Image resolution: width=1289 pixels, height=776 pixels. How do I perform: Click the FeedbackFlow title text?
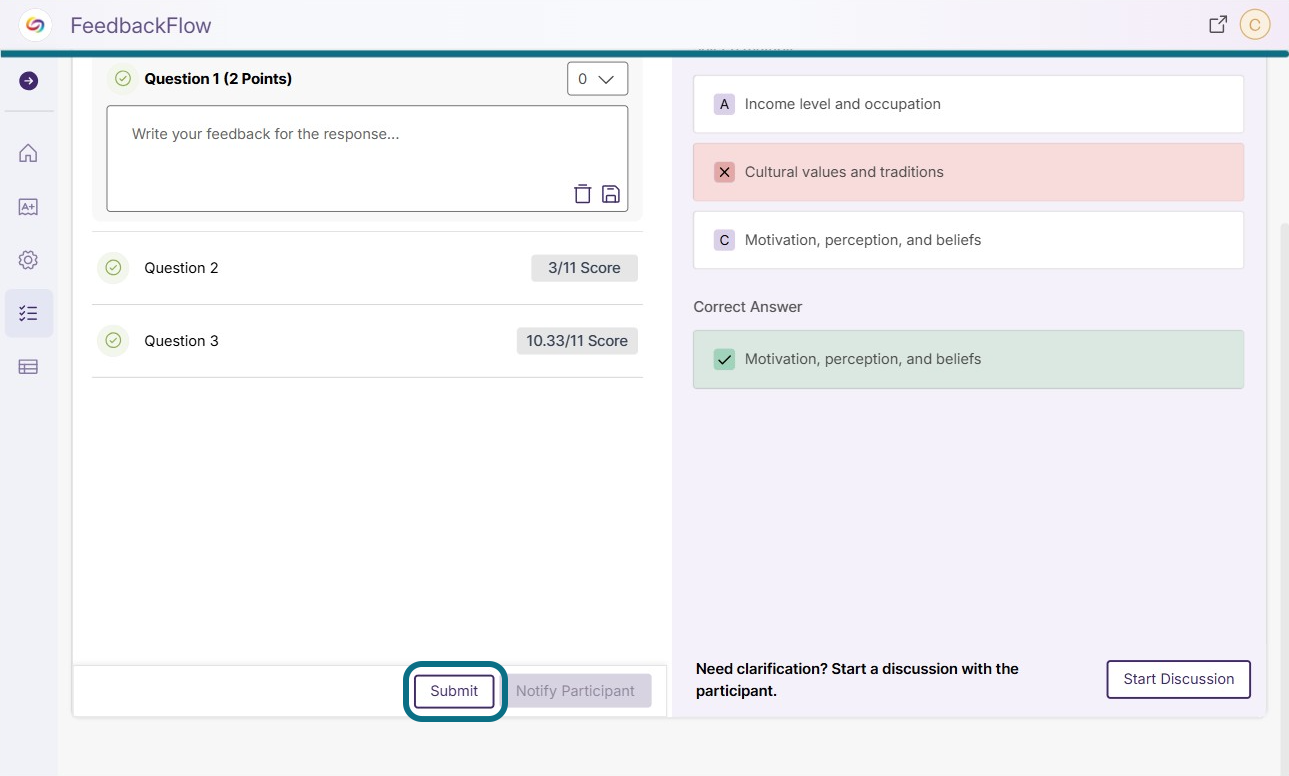(x=141, y=25)
